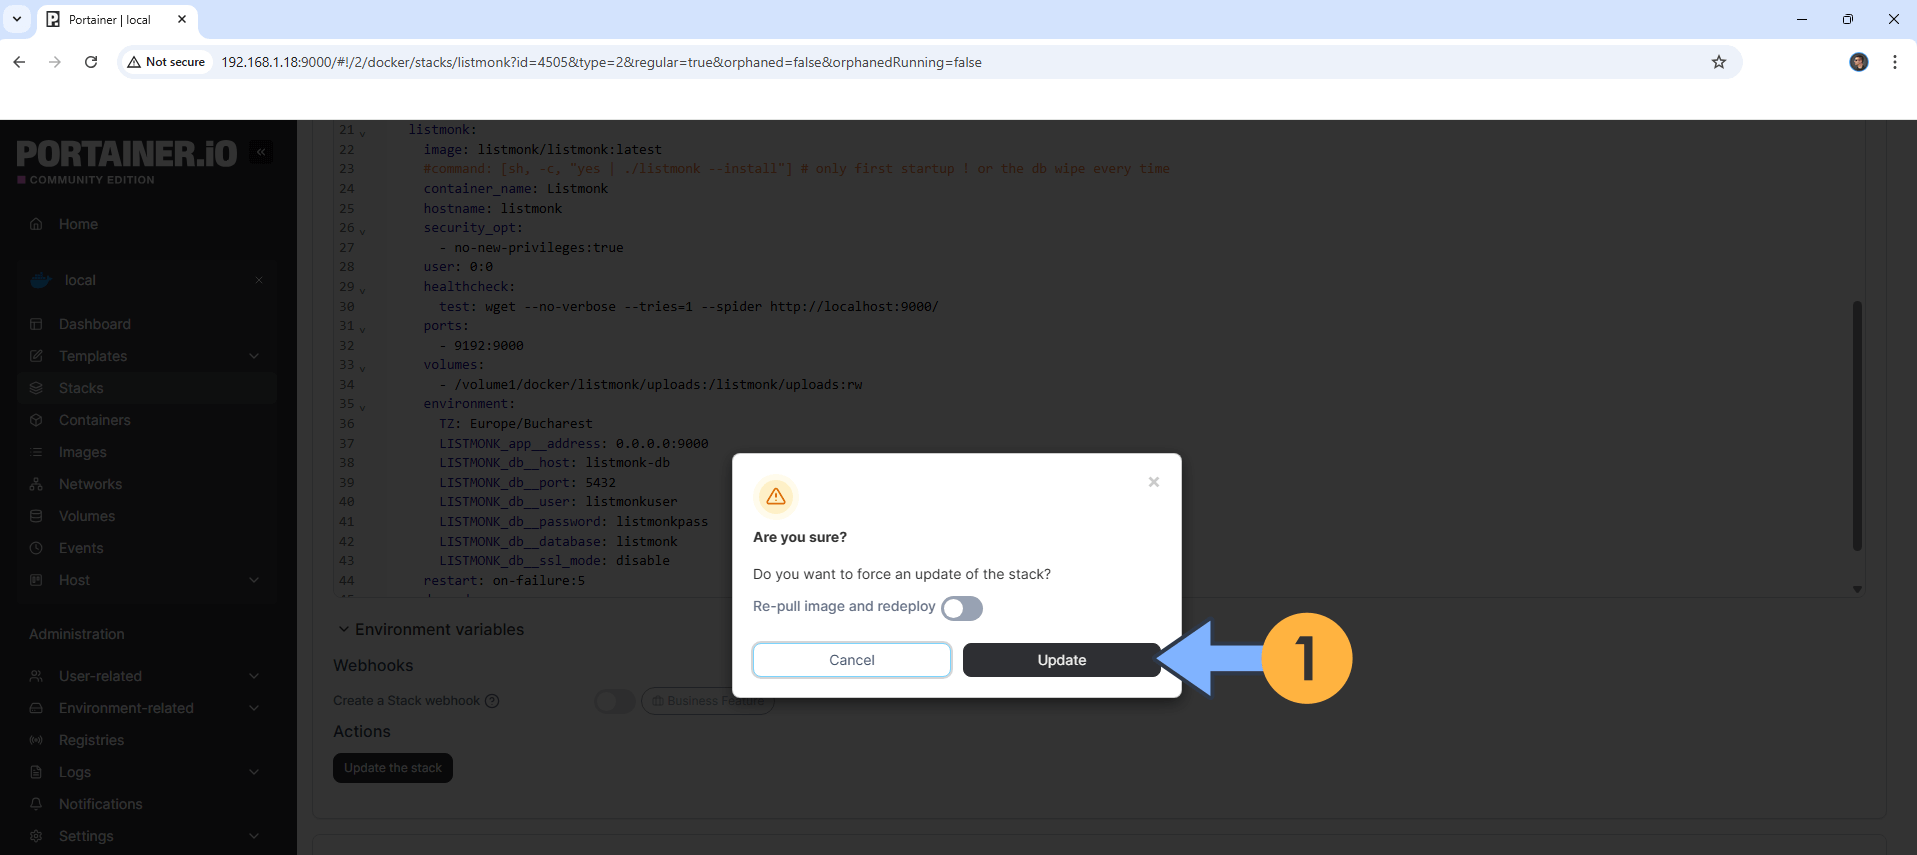Viewport: 1917px width, 855px height.
Task: Bookmark this page with the star icon
Action: coord(1718,62)
